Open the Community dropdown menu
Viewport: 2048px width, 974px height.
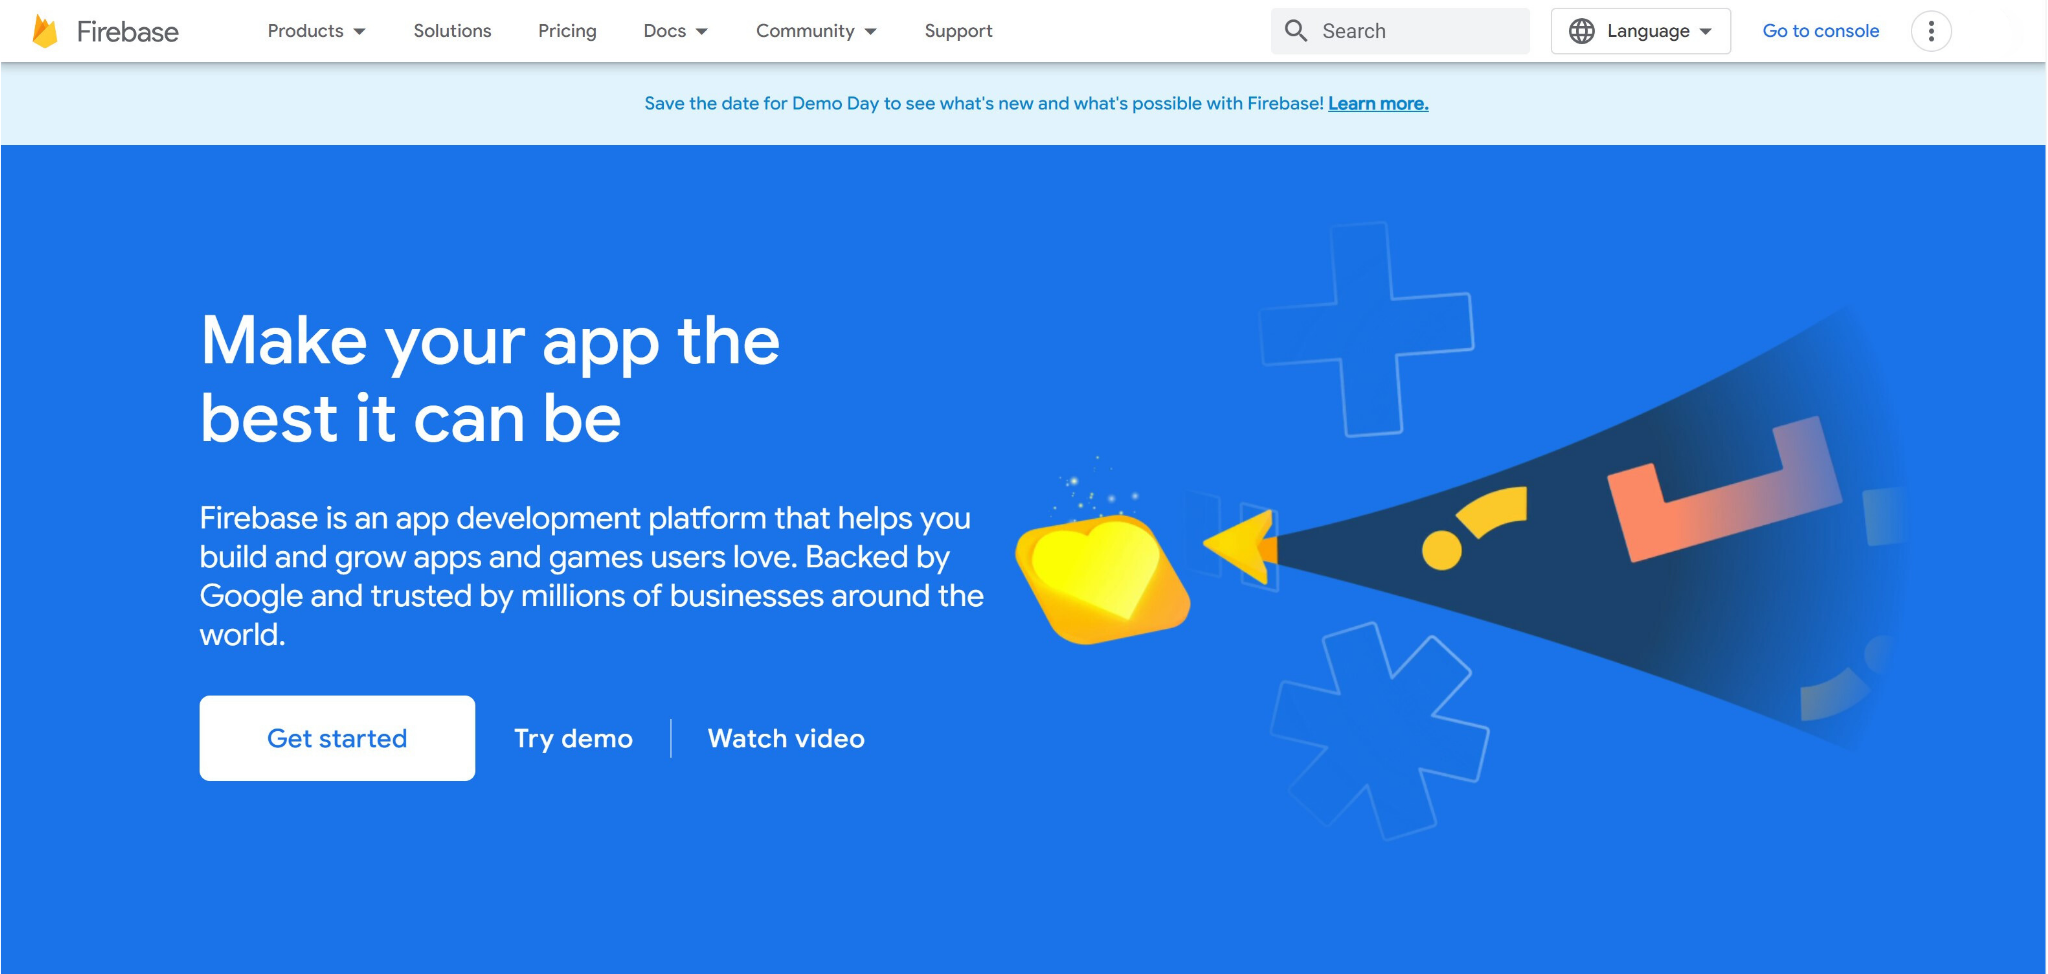click(x=816, y=31)
